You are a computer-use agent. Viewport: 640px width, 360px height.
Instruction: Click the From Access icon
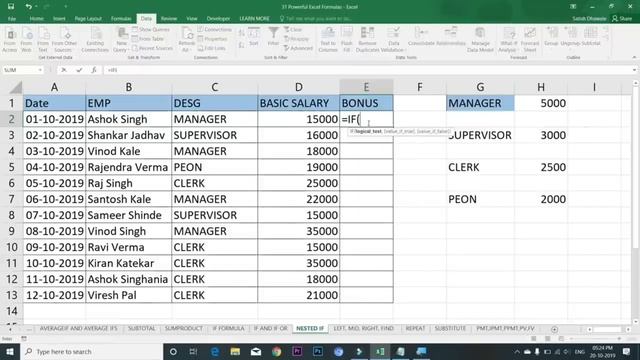point(10,40)
